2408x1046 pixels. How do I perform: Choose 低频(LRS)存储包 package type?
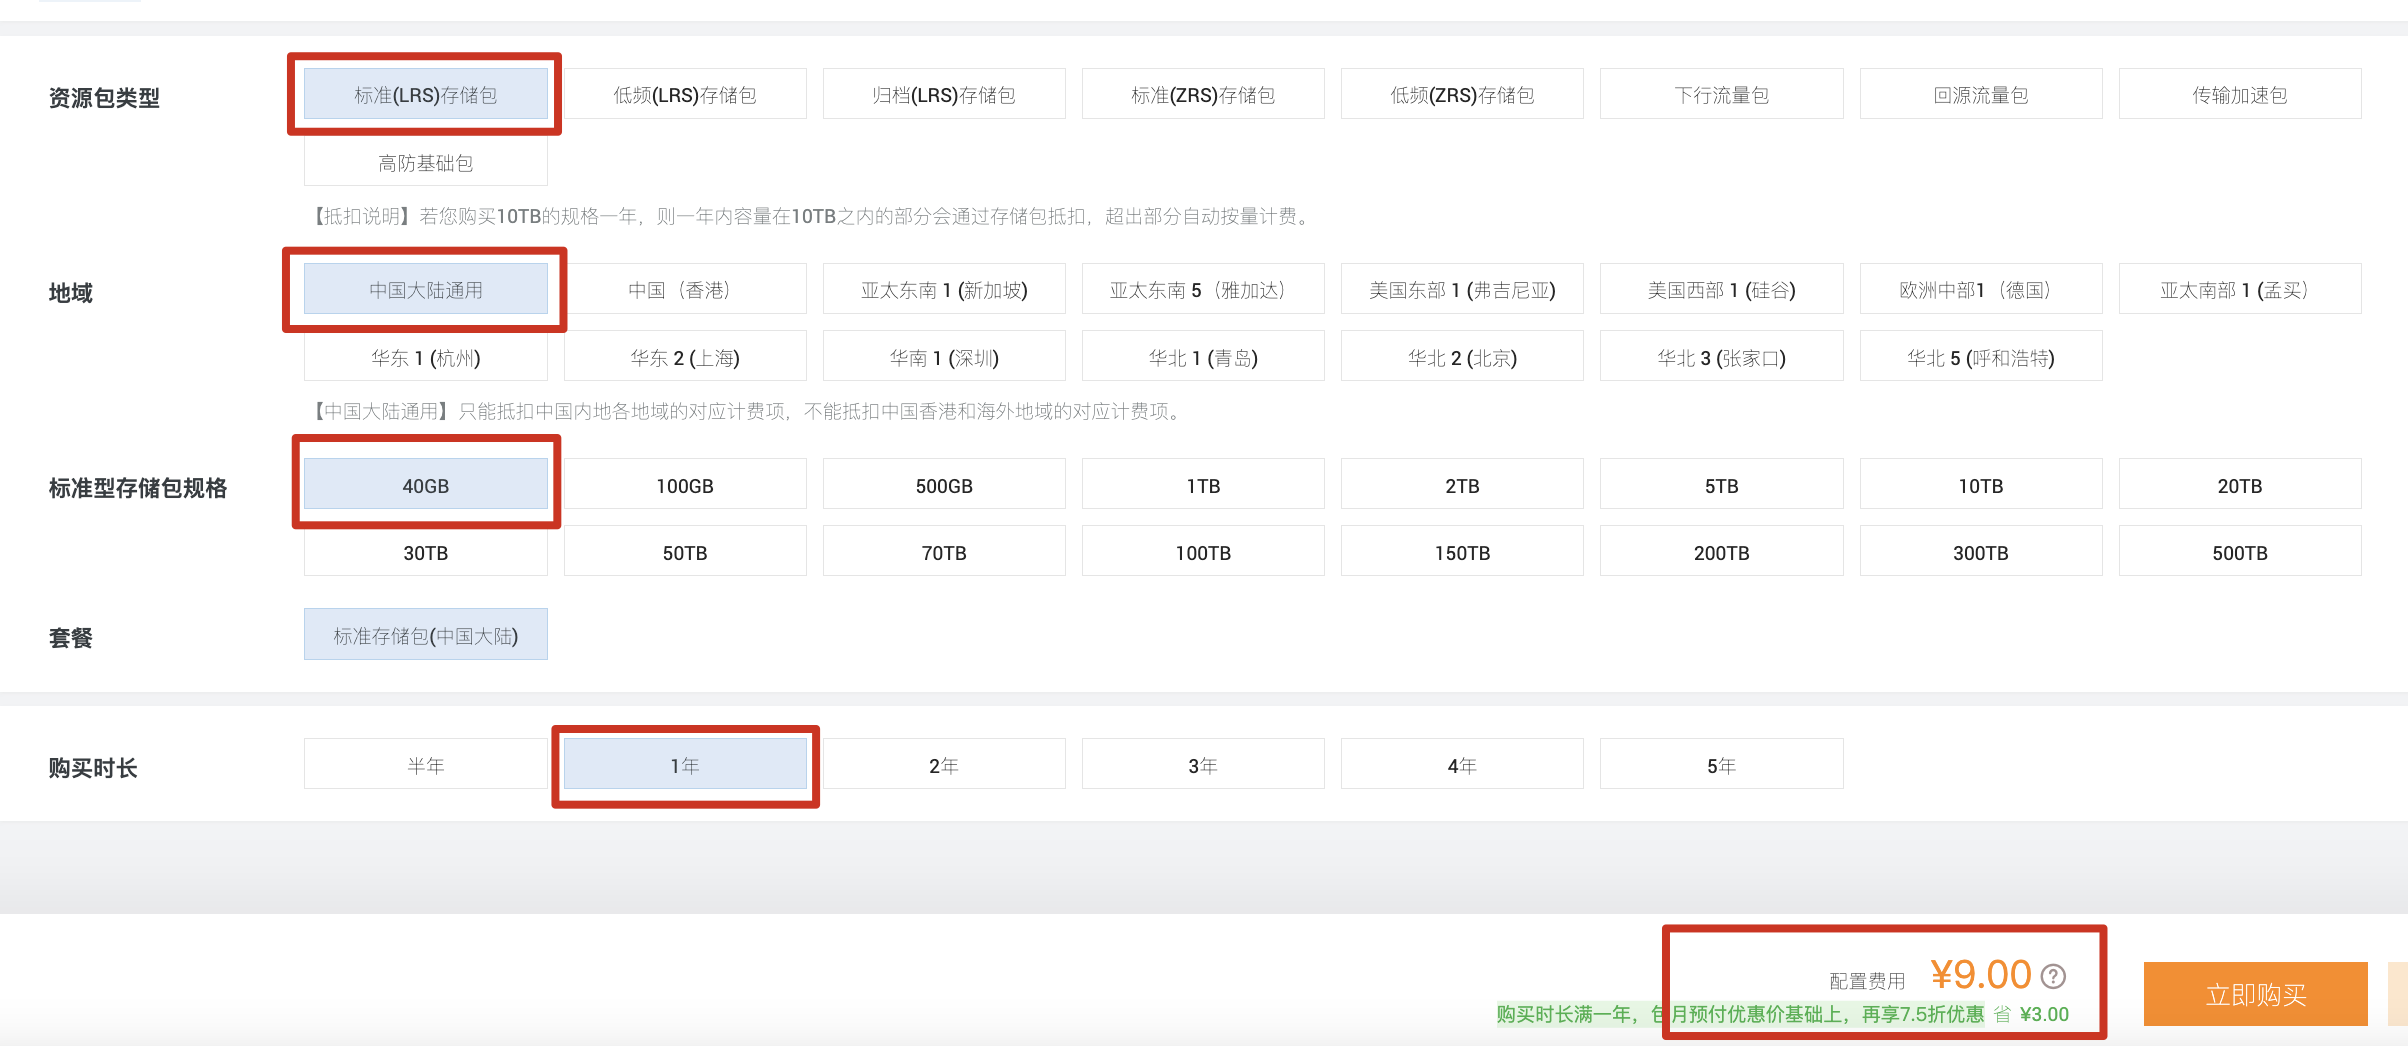coord(685,95)
